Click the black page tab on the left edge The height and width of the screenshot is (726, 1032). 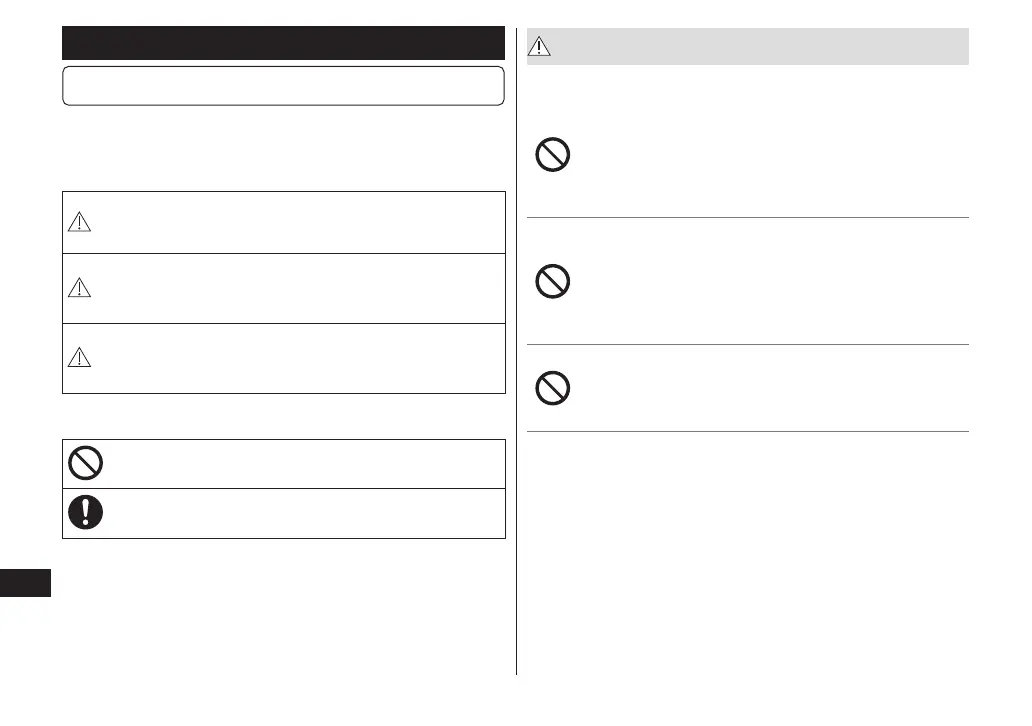pos(25,583)
